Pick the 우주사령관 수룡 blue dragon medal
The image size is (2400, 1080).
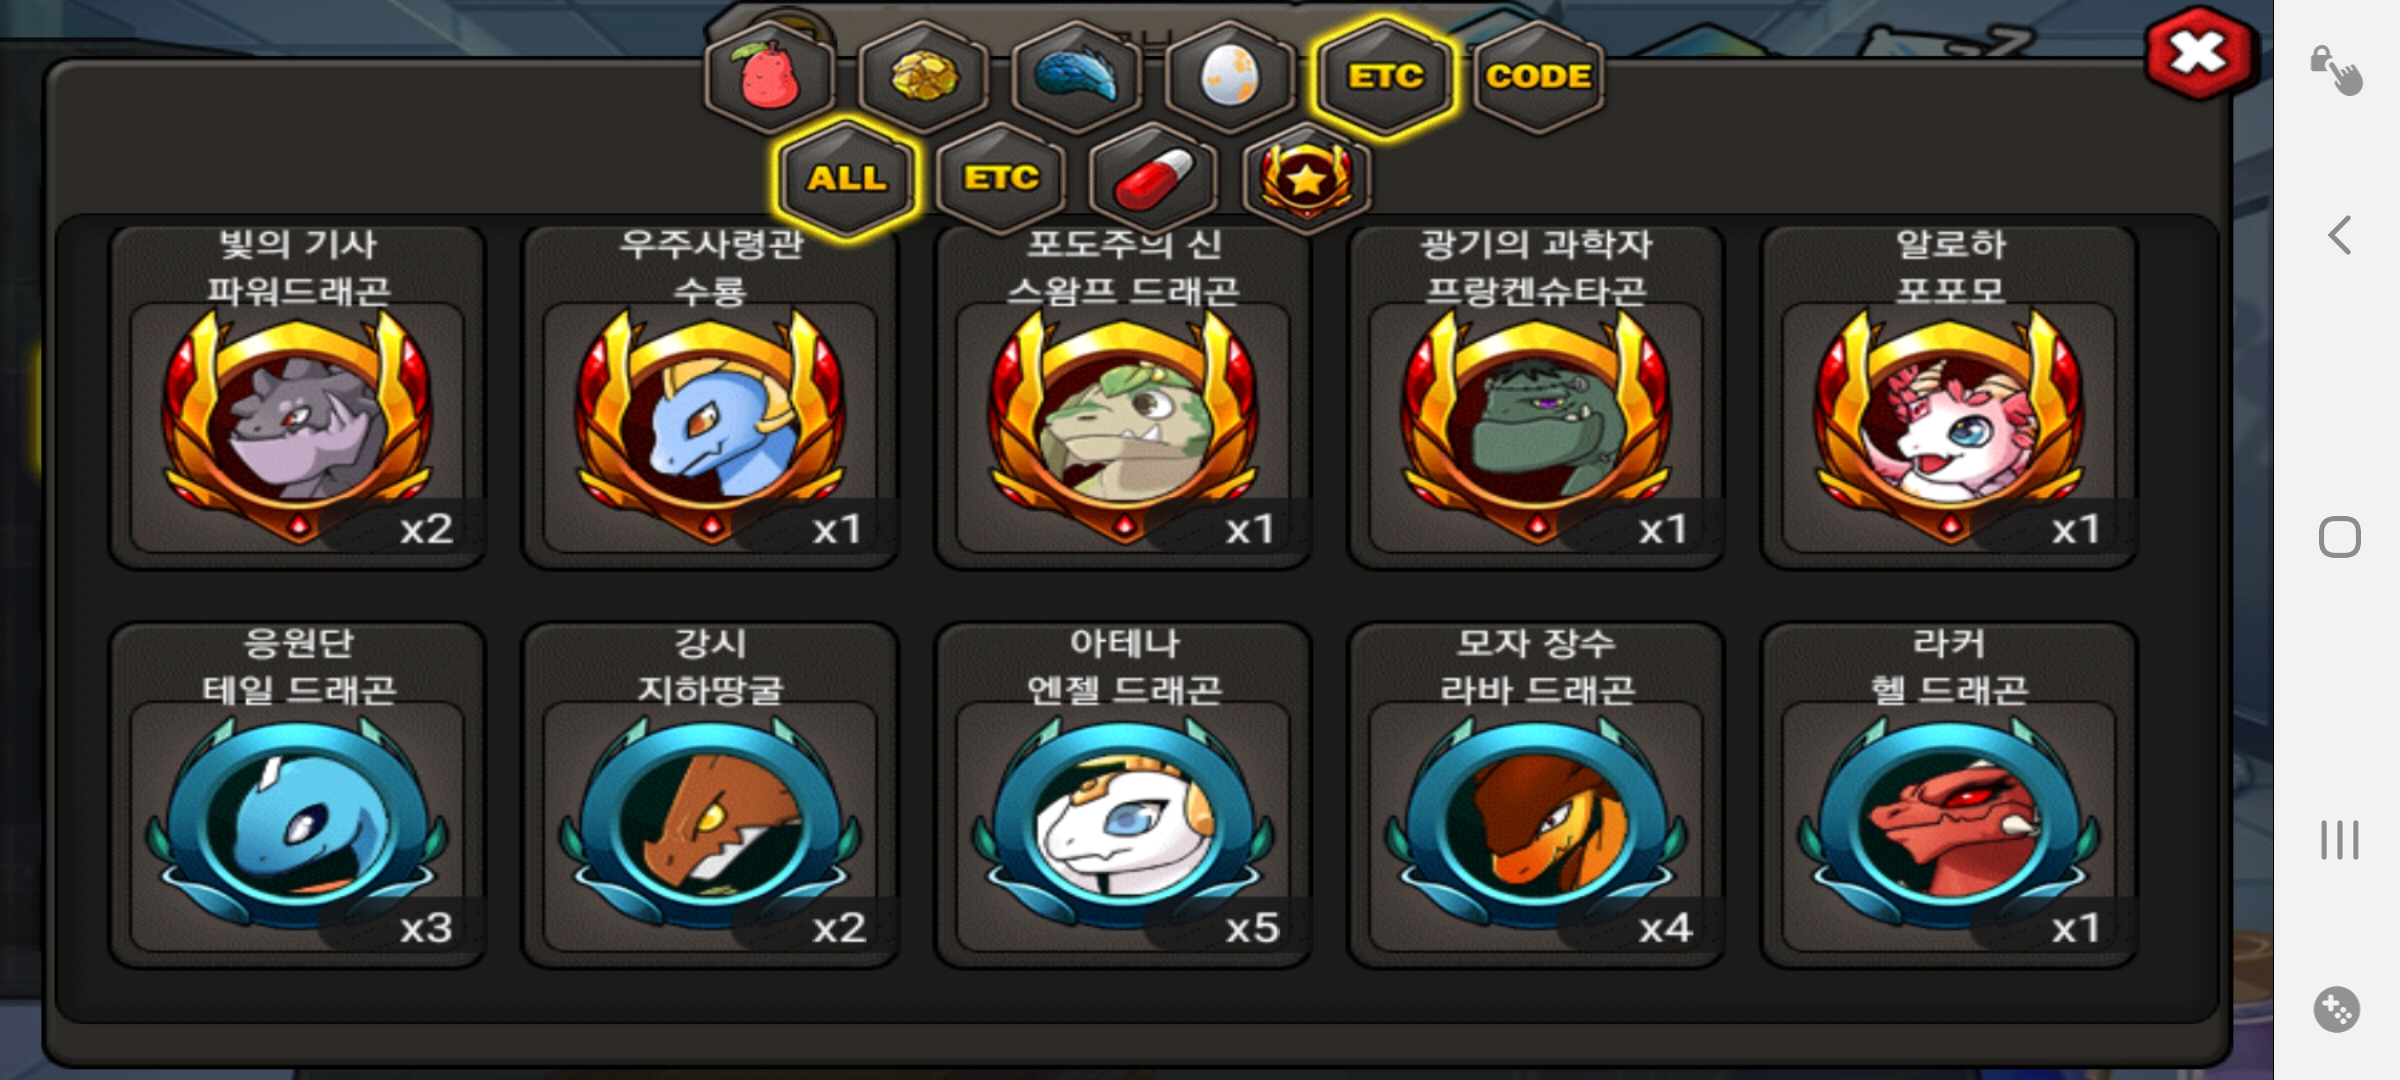pyautogui.click(x=711, y=397)
